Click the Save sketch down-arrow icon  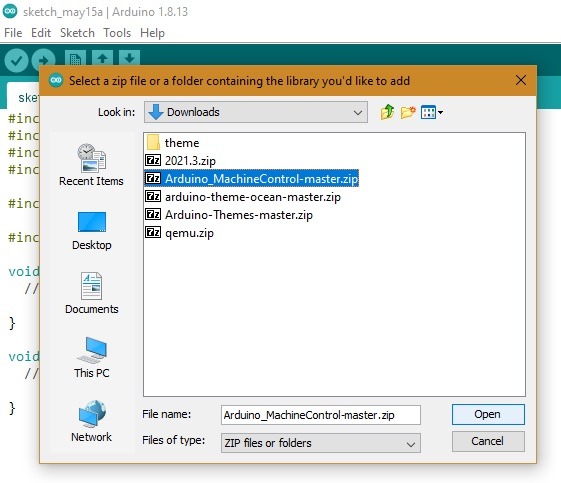tap(129, 58)
